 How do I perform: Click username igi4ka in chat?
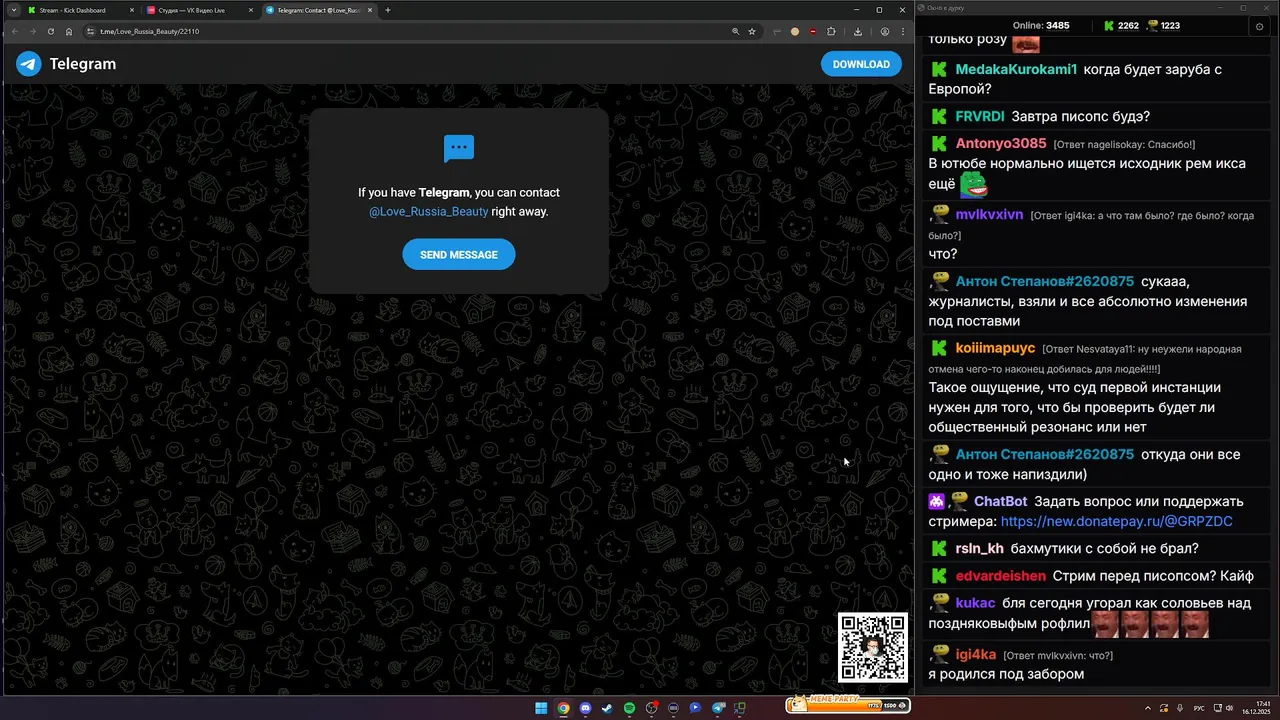[x=976, y=655]
